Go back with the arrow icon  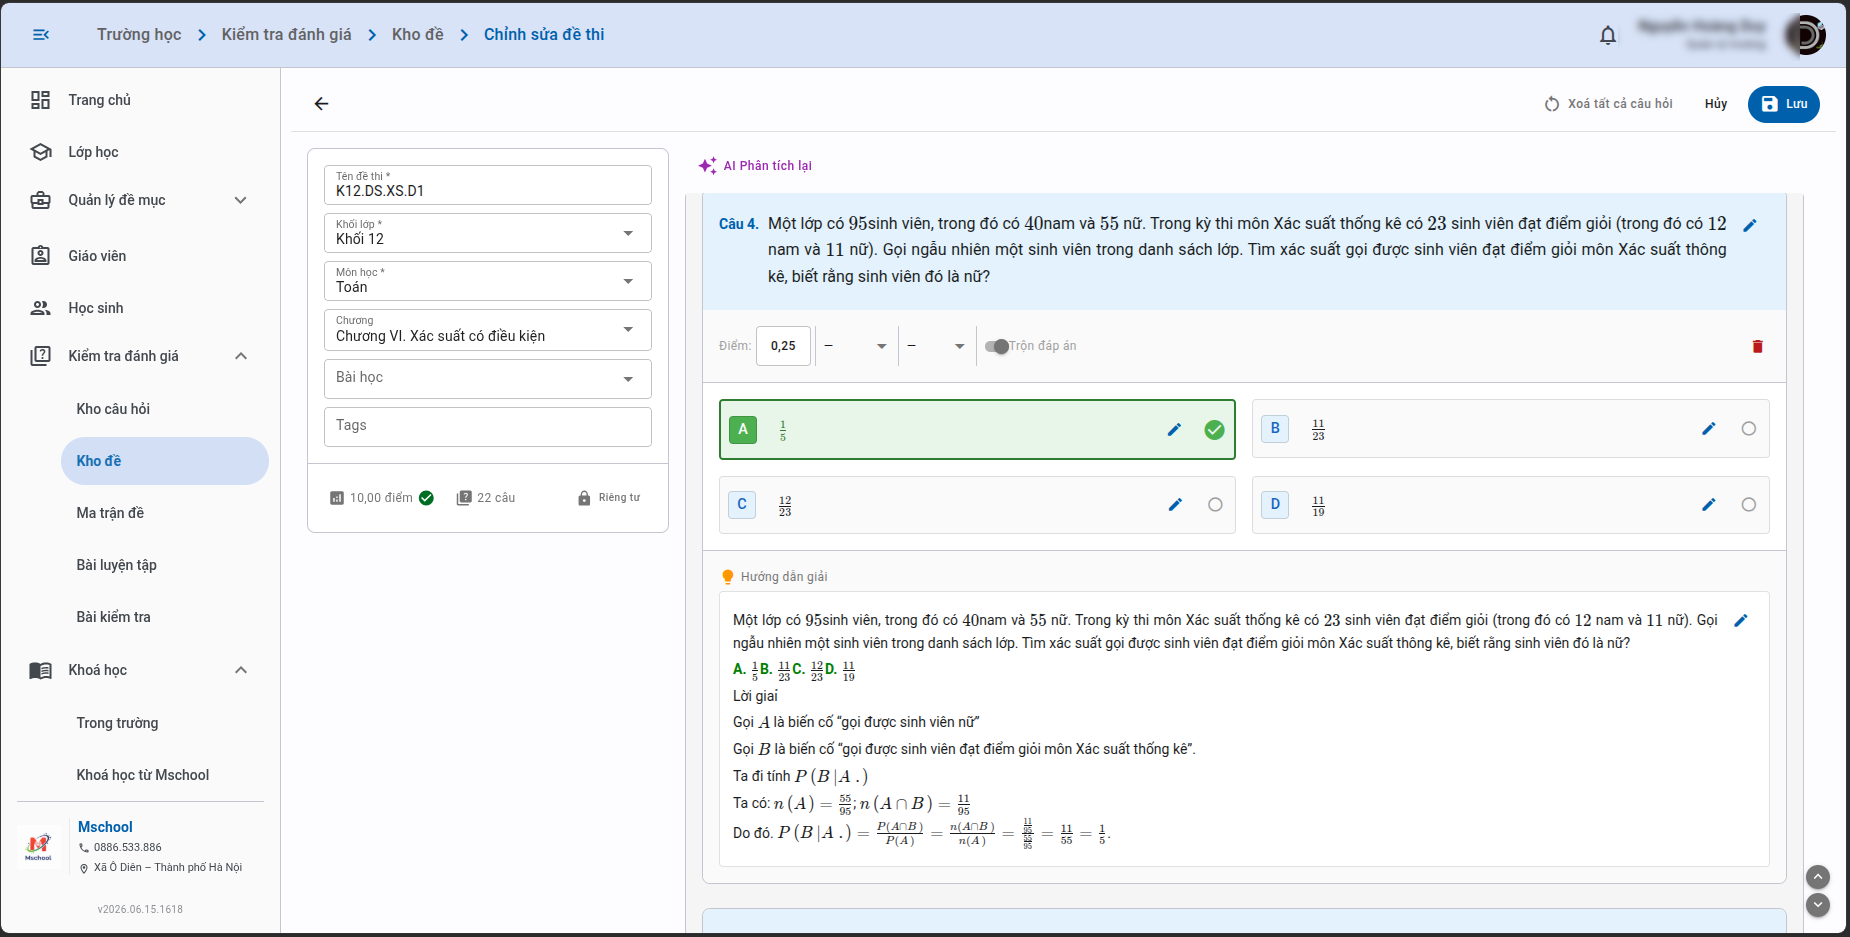click(x=321, y=104)
